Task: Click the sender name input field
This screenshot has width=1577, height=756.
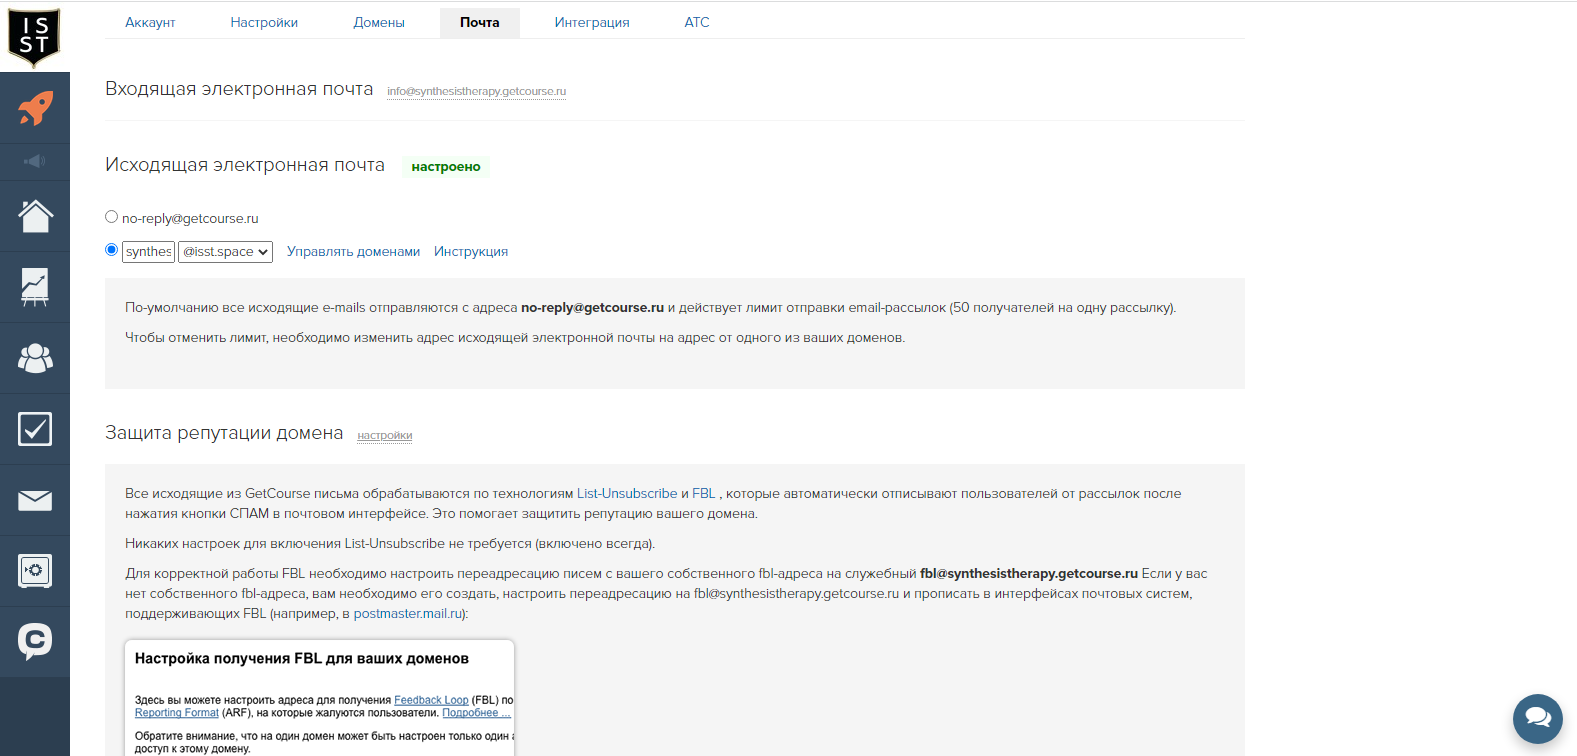Action: point(148,252)
